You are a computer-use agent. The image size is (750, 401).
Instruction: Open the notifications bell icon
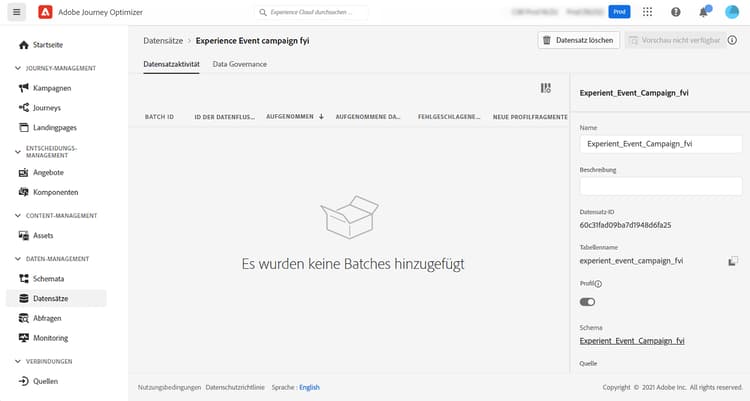pyautogui.click(x=704, y=12)
